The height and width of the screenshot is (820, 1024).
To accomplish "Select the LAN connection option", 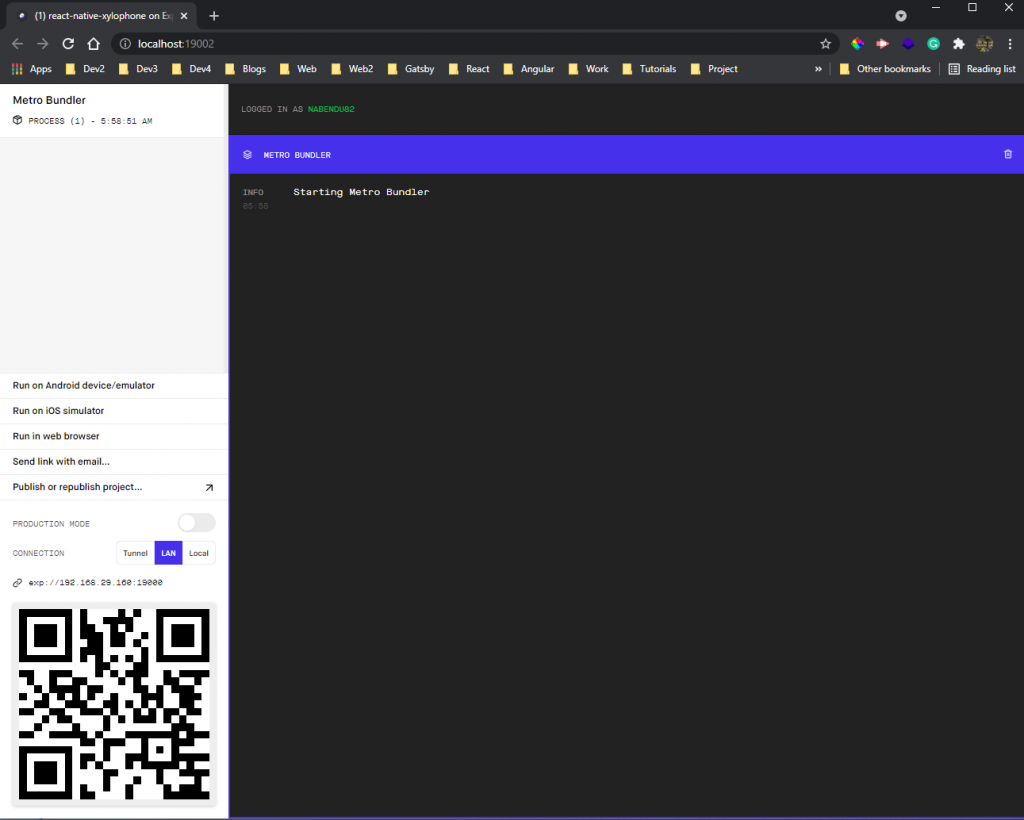I will click(x=168, y=553).
